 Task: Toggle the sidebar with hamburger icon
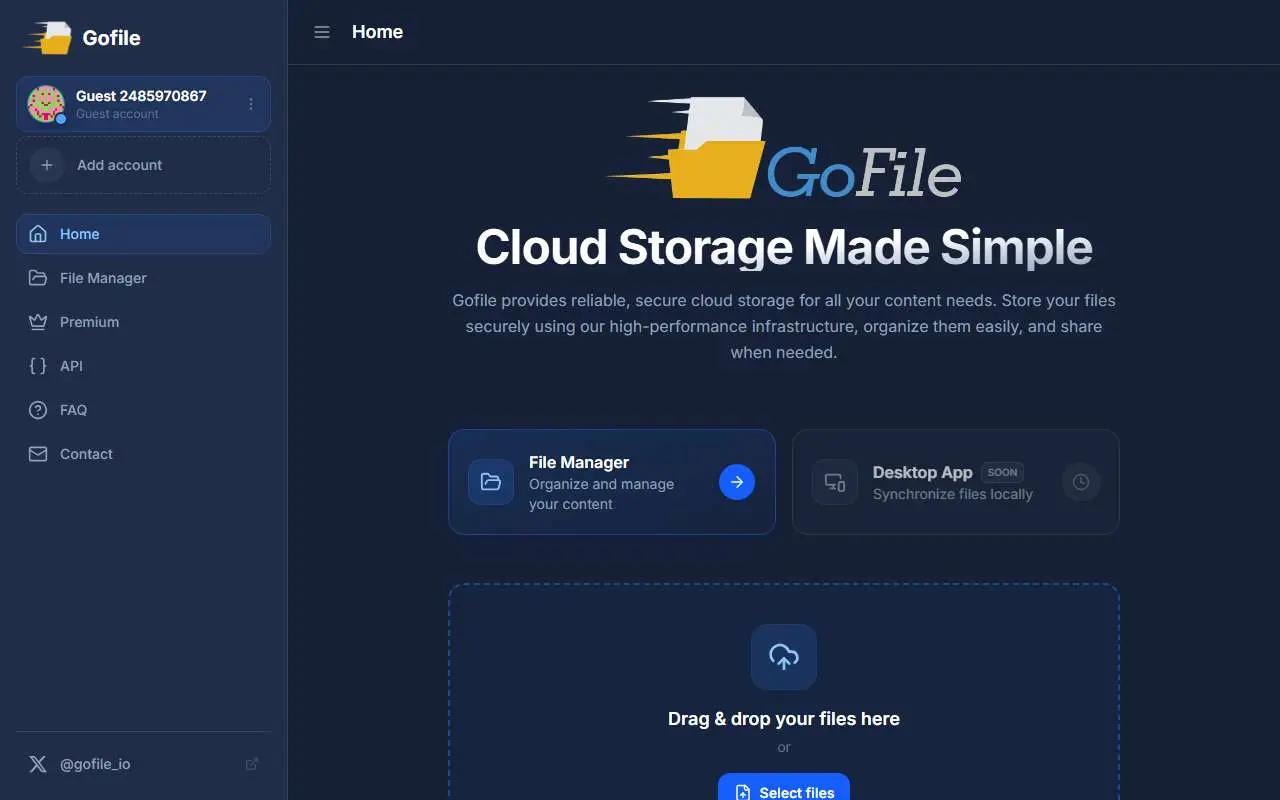(322, 32)
